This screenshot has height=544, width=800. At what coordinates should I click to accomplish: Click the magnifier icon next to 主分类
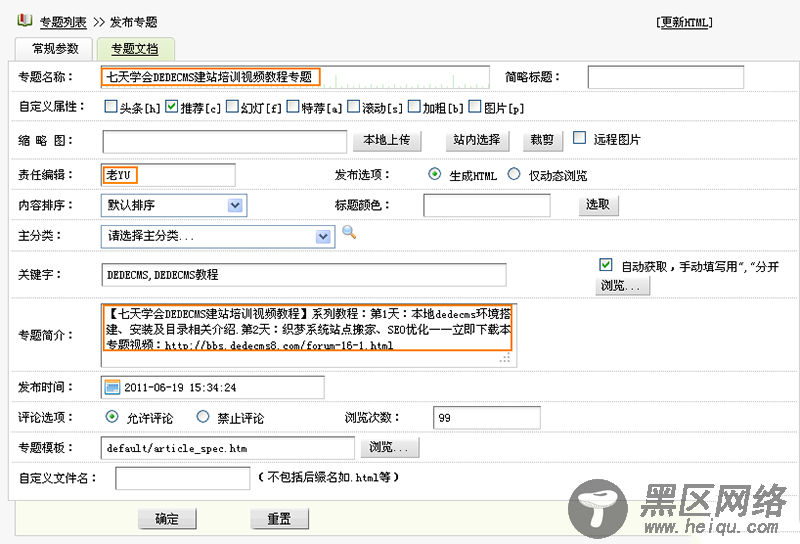pyautogui.click(x=349, y=233)
